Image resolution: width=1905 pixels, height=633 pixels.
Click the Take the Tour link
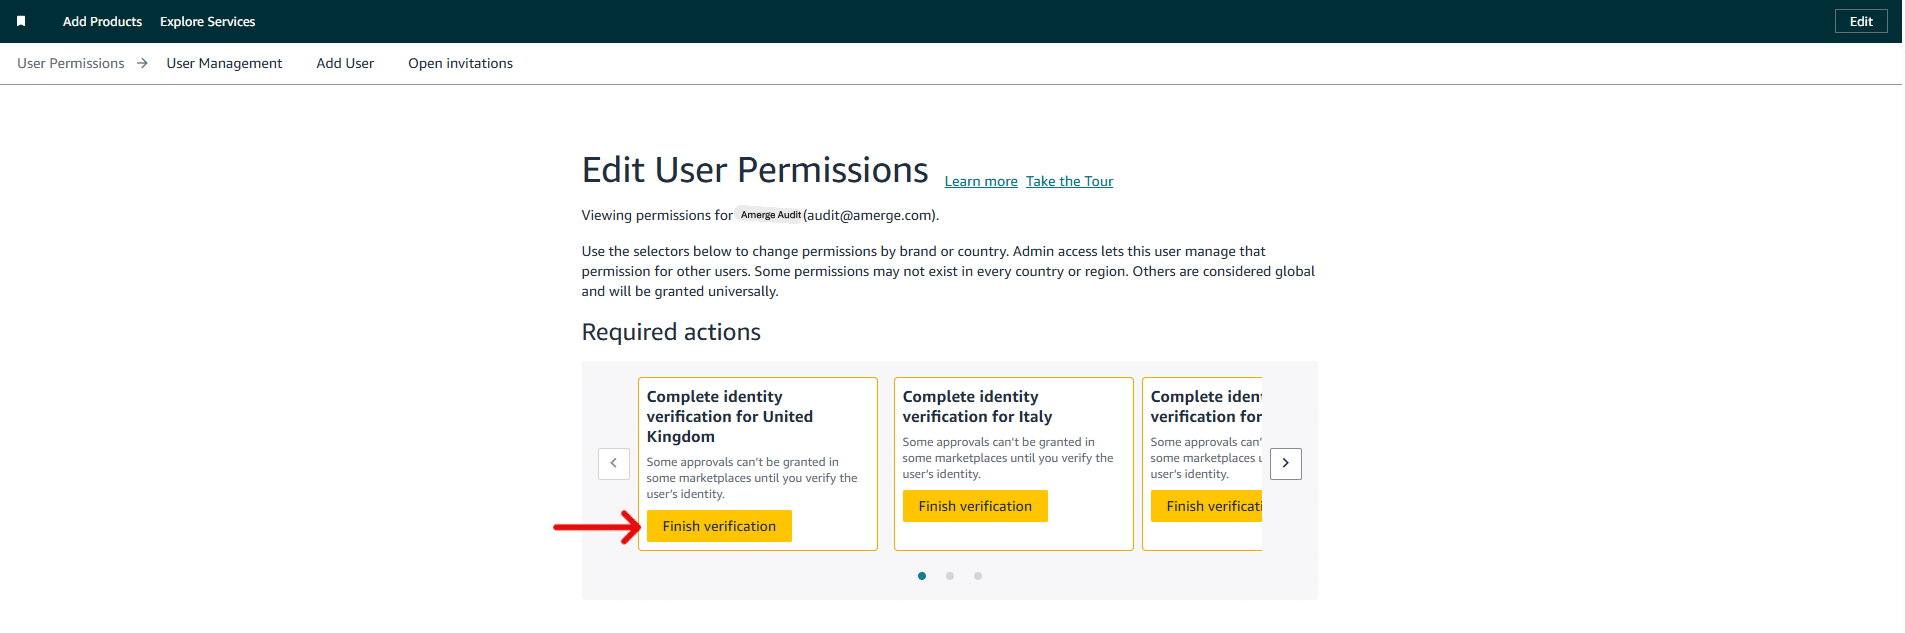(x=1069, y=181)
